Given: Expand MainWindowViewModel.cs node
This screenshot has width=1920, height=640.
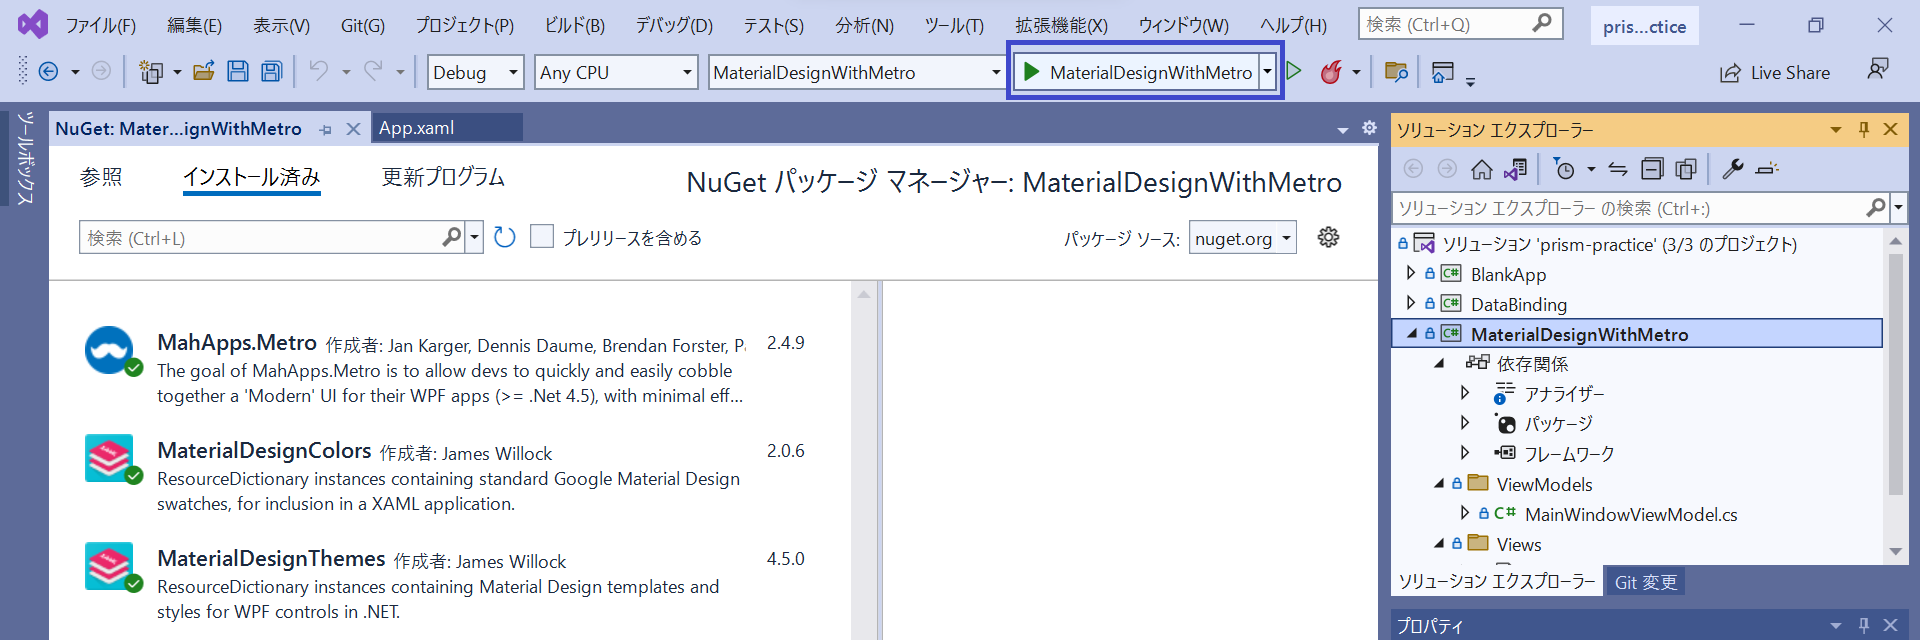Looking at the screenshot, I should 1465,513.
